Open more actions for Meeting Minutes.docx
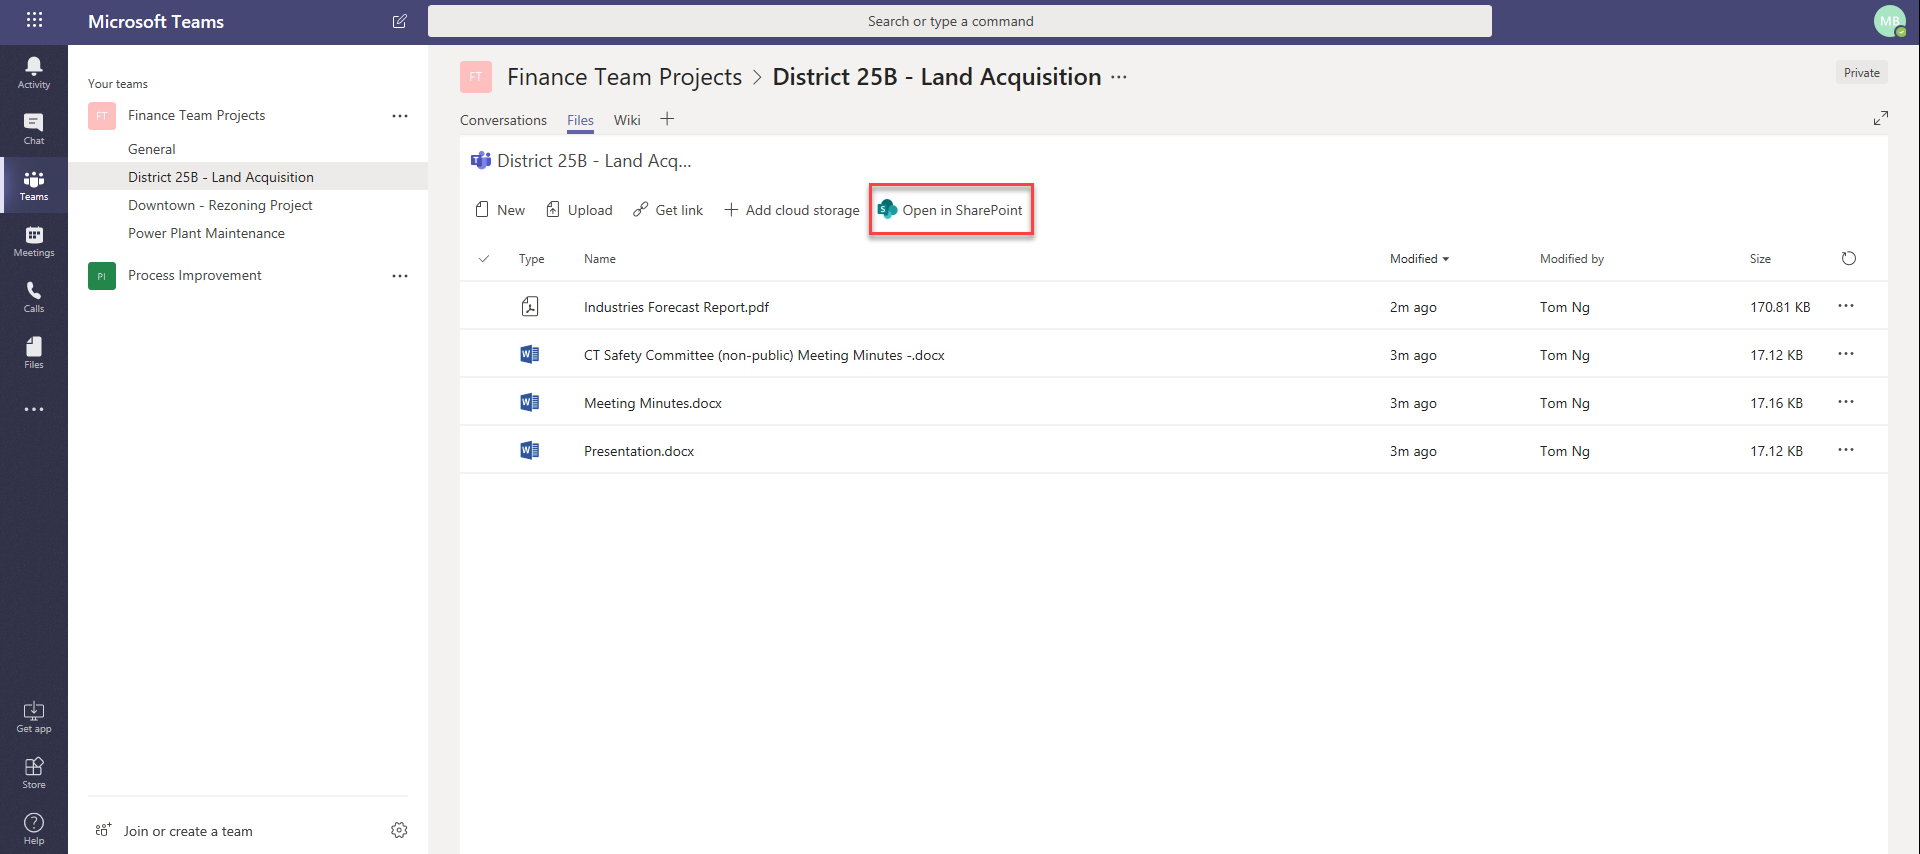This screenshot has height=854, width=1920. (x=1846, y=402)
